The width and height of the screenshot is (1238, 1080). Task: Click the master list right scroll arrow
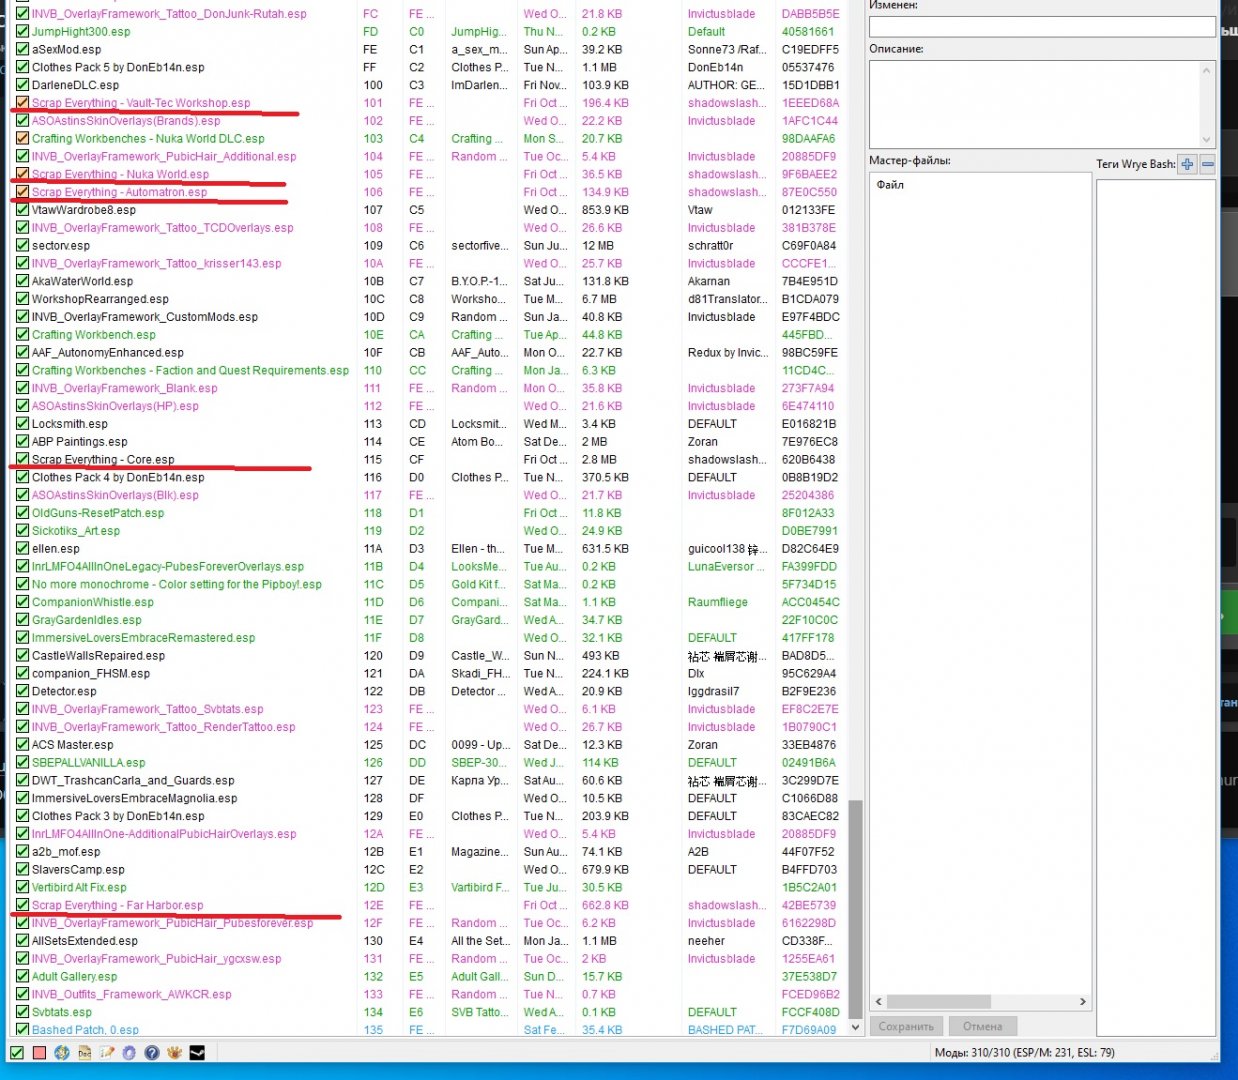[1082, 1001]
